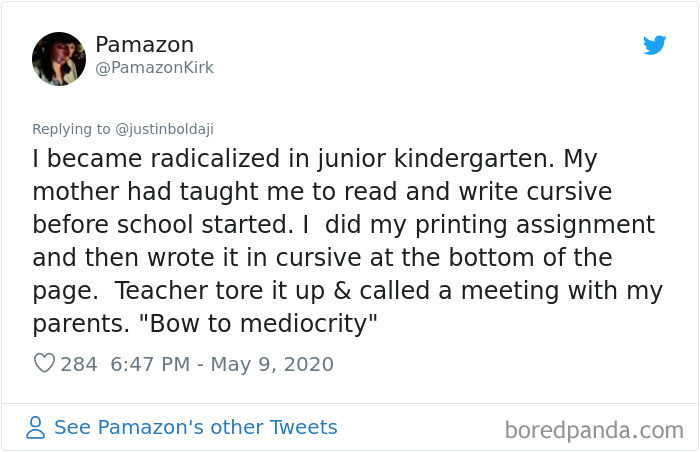The width and height of the screenshot is (700, 452).
Task: Click the "Replying to" label
Action: [73, 129]
